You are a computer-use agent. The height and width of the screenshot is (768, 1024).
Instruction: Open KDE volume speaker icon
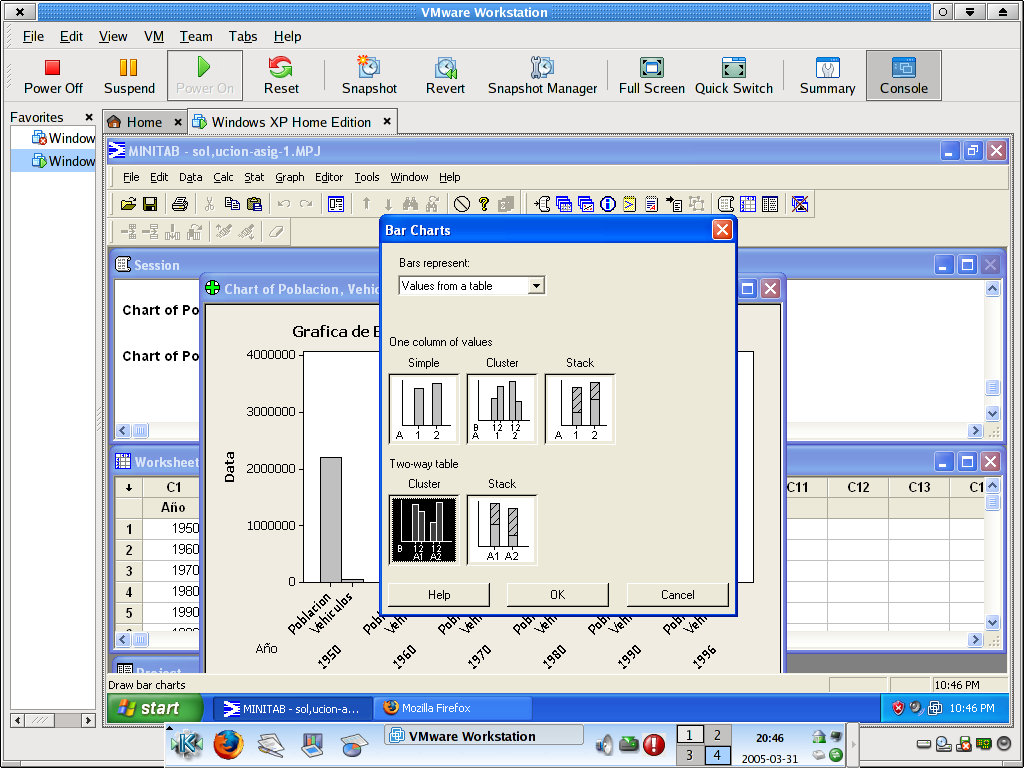pos(605,744)
